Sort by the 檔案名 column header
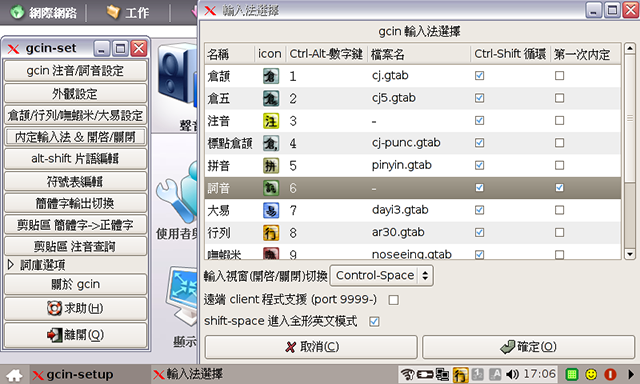This screenshot has height=384, width=640. 419,54
